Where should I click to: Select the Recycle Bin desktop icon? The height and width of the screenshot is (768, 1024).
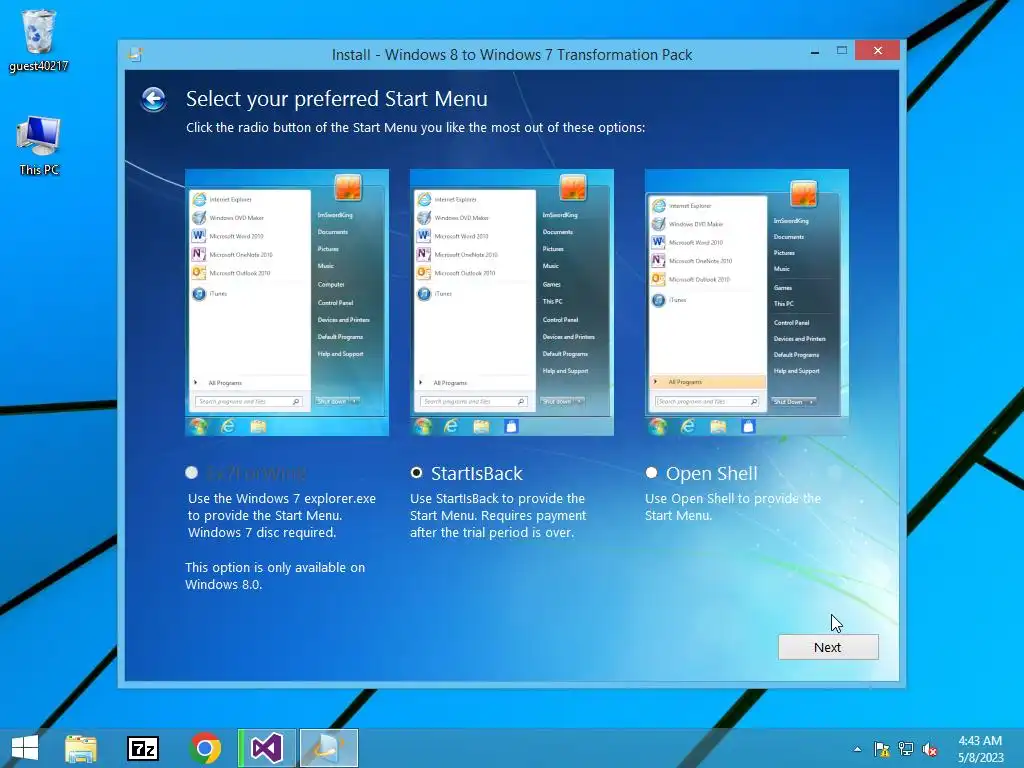[38, 40]
